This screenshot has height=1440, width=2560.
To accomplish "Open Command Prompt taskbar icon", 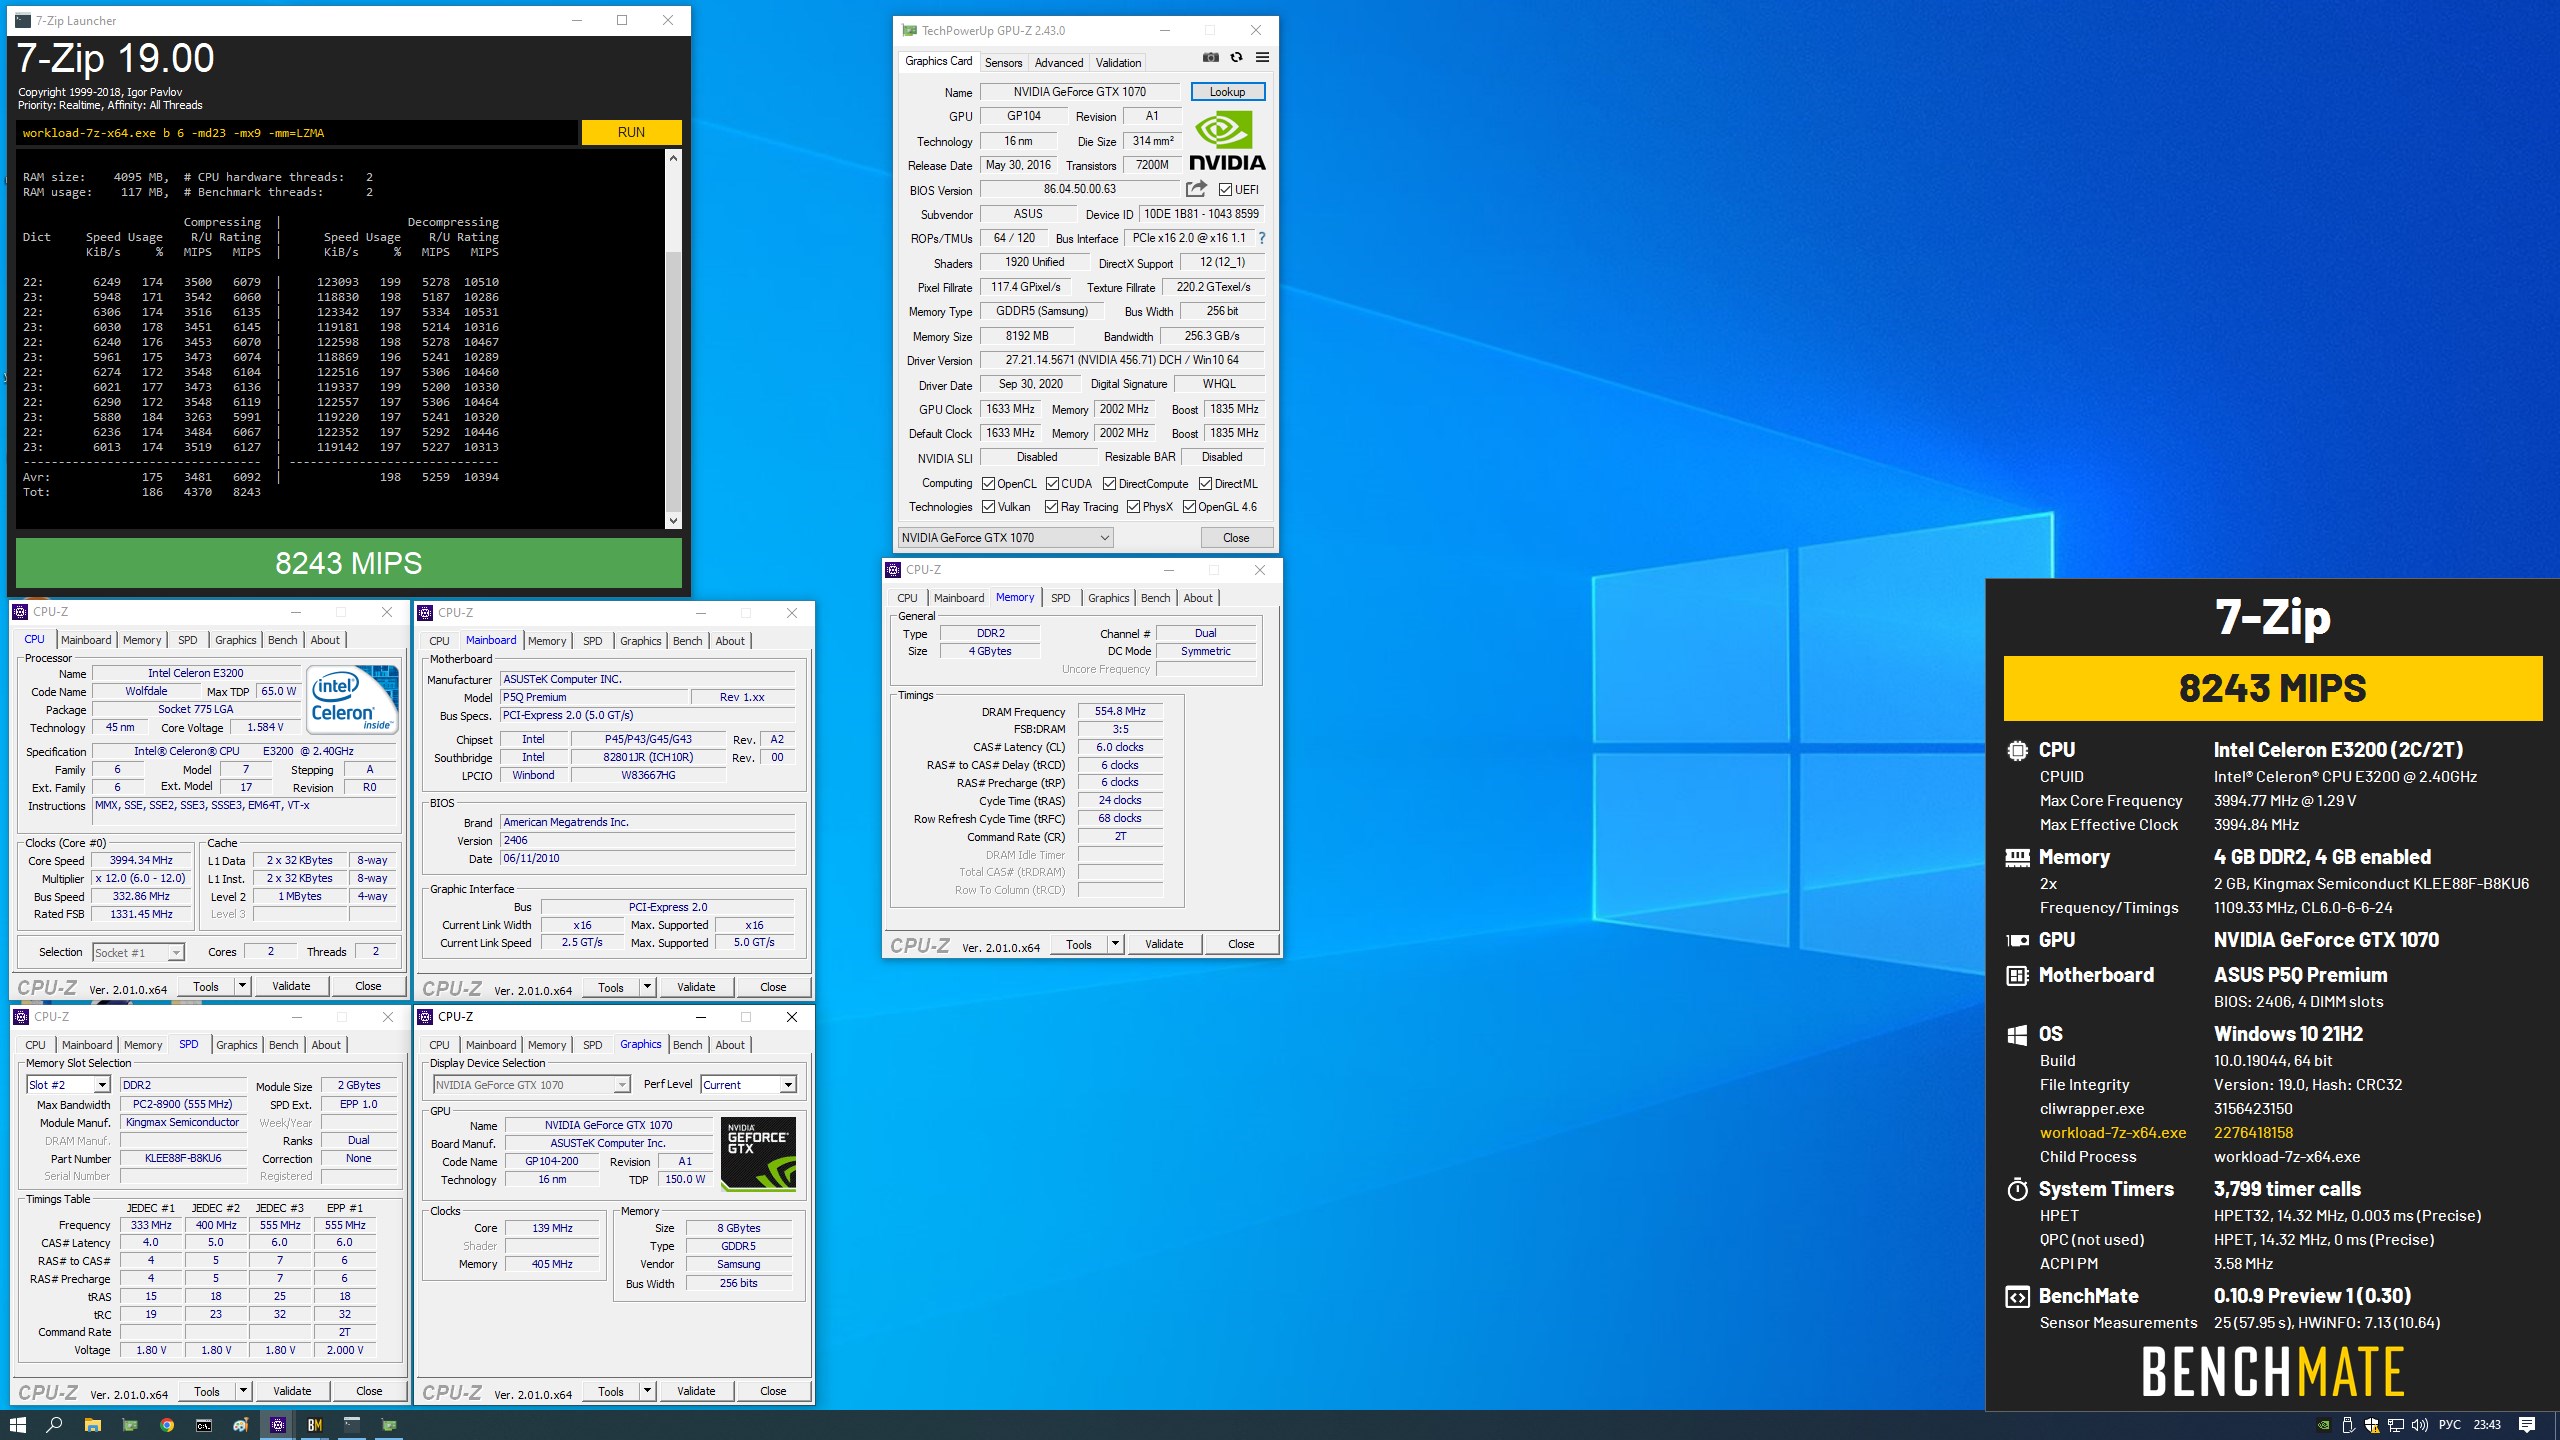I will [x=203, y=1425].
